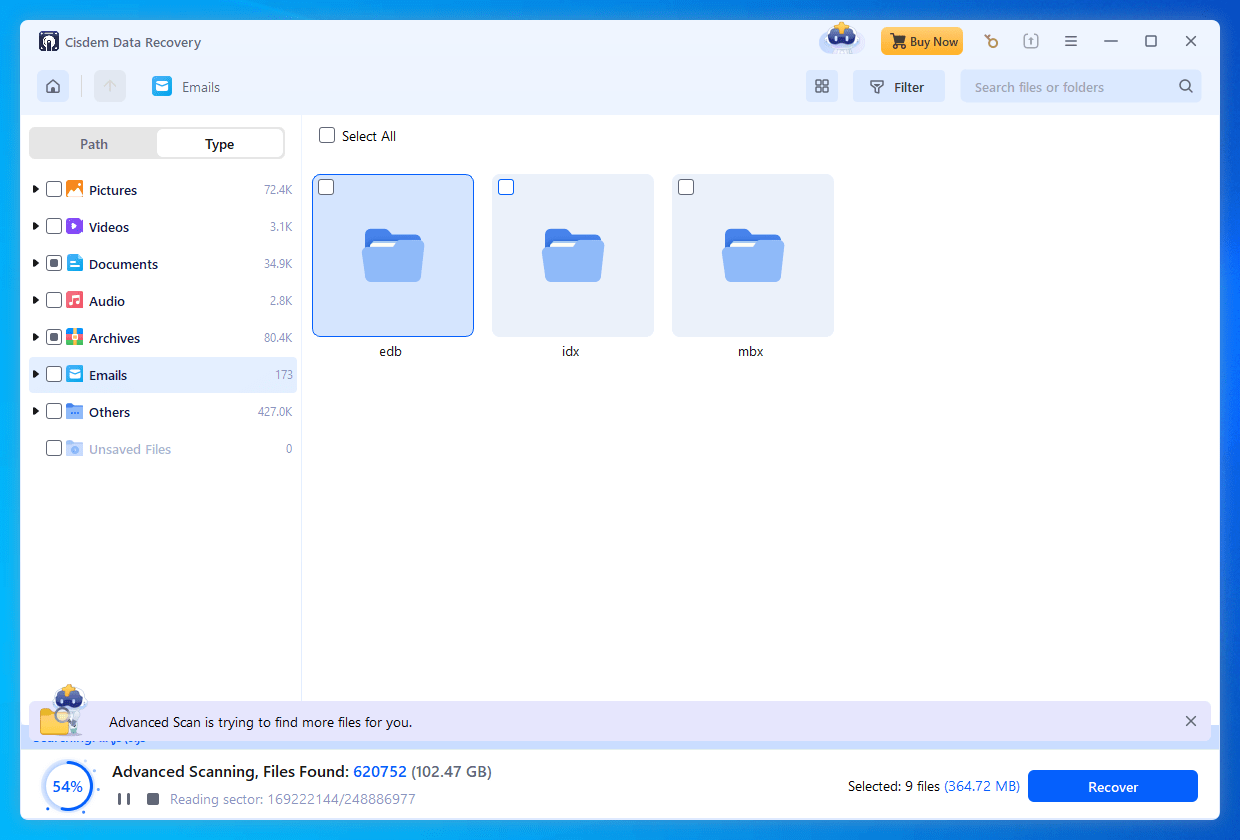Switch to grid view layout icon

point(822,87)
